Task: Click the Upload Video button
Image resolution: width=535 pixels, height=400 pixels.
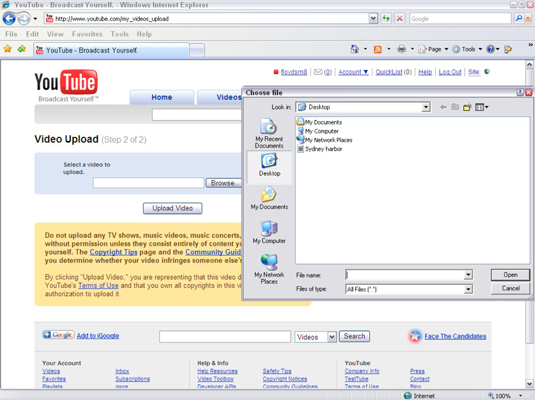Action: click(x=172, y=208)
